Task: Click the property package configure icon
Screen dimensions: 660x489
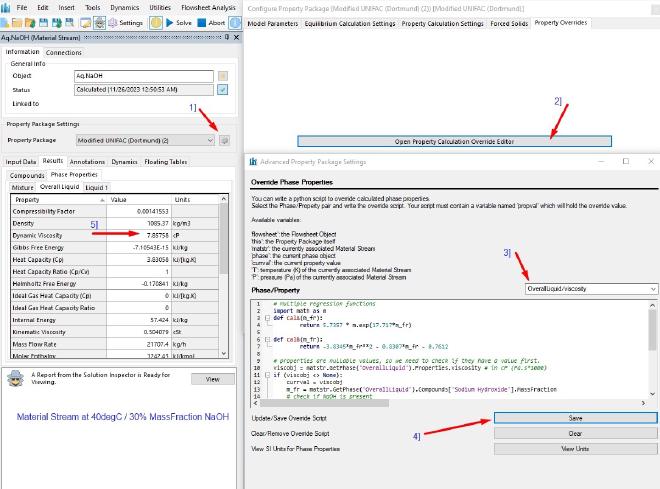Action: click(x=224, y=140)
